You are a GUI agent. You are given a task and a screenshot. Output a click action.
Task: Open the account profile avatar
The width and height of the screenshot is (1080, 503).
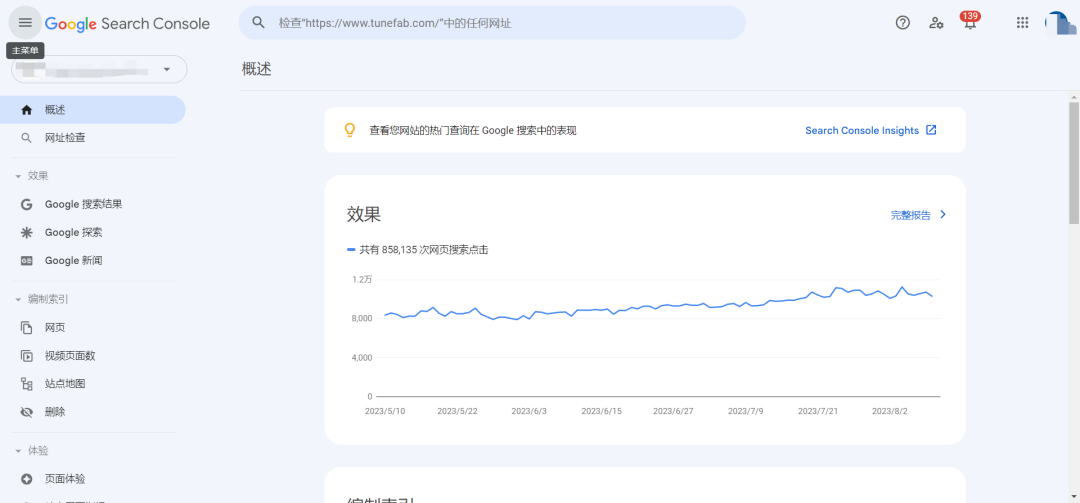click(1060, 23)
